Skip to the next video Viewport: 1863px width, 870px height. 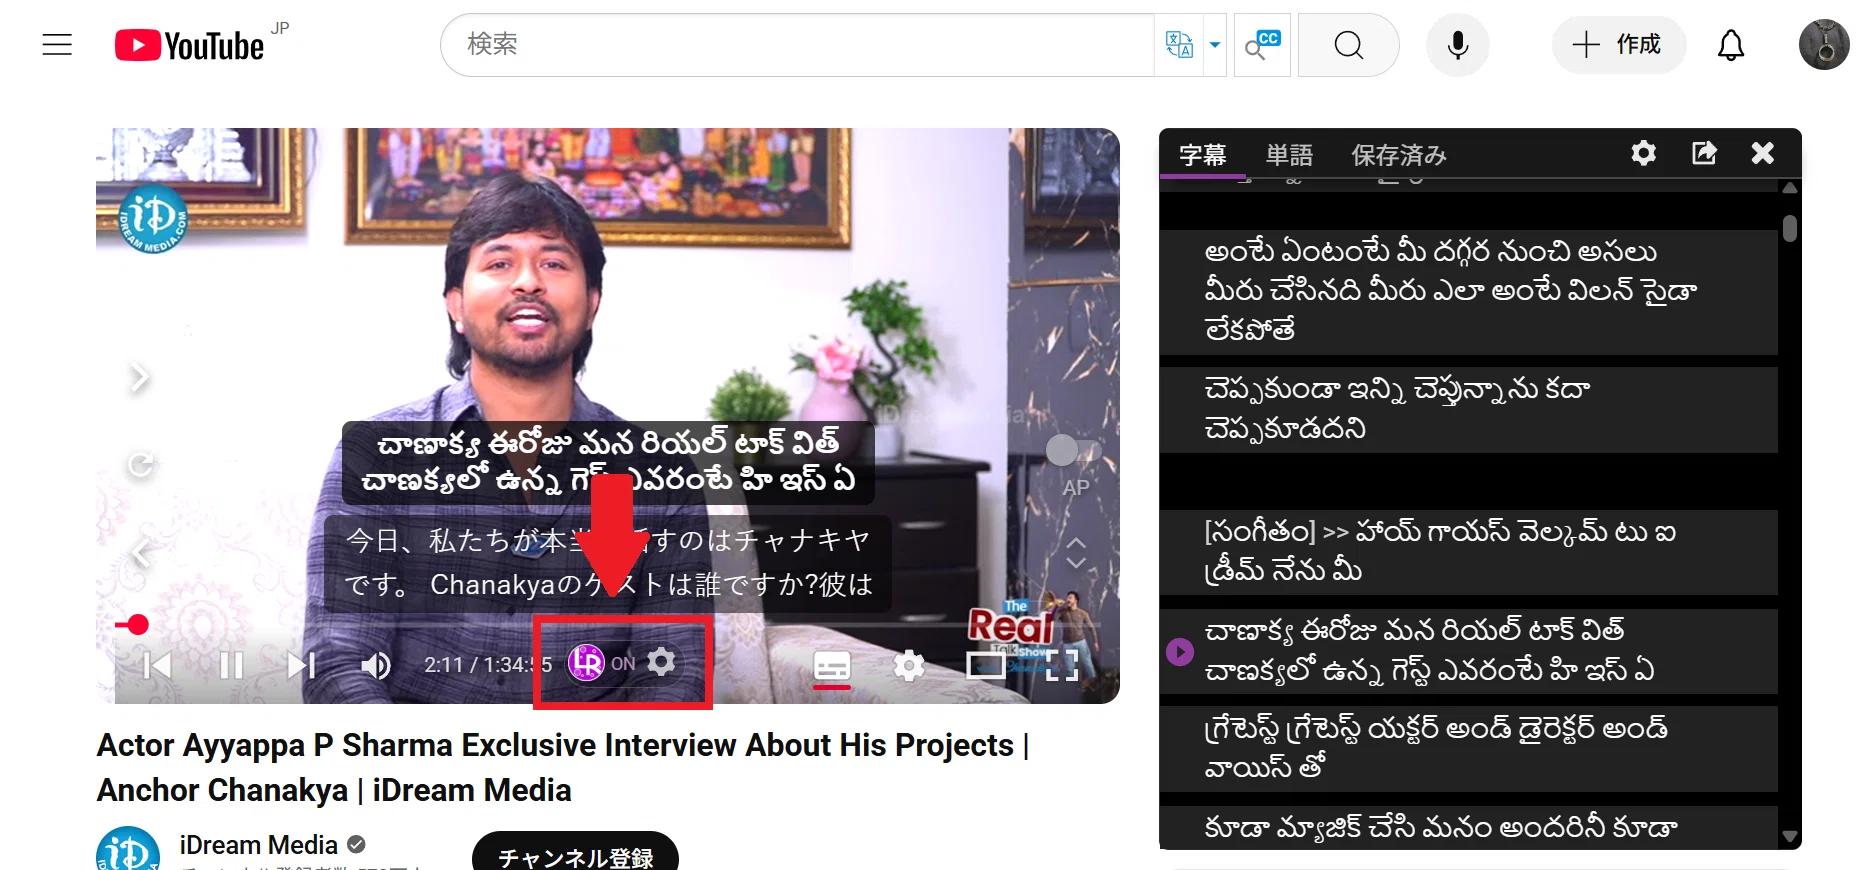pos(301,665)
